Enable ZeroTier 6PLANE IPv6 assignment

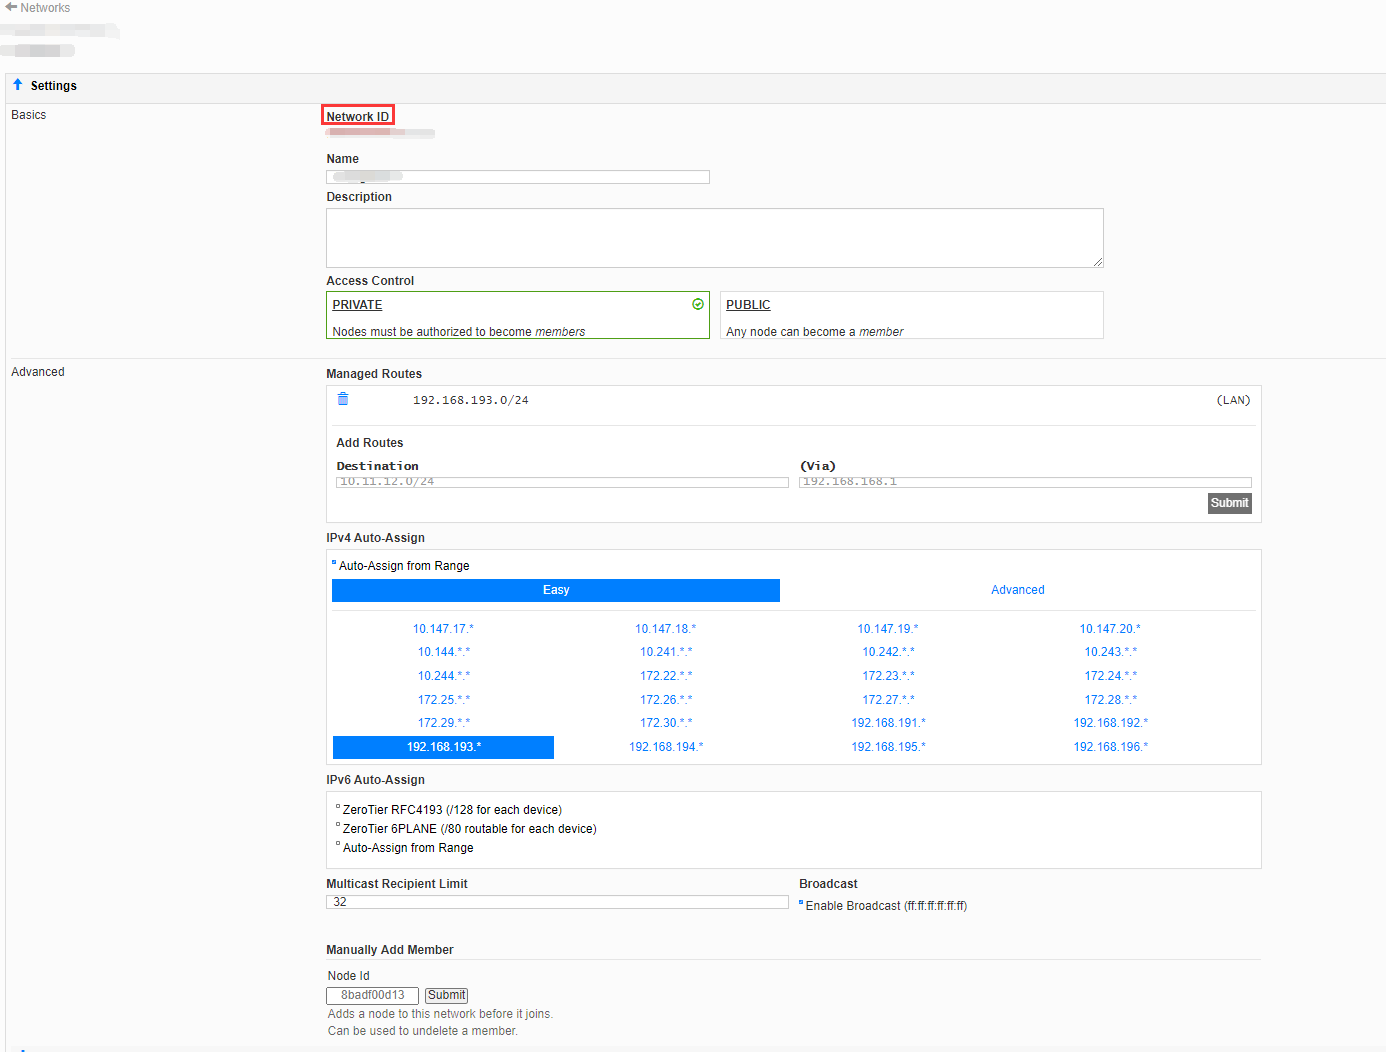pyautogui.click(x=339, y=827)
